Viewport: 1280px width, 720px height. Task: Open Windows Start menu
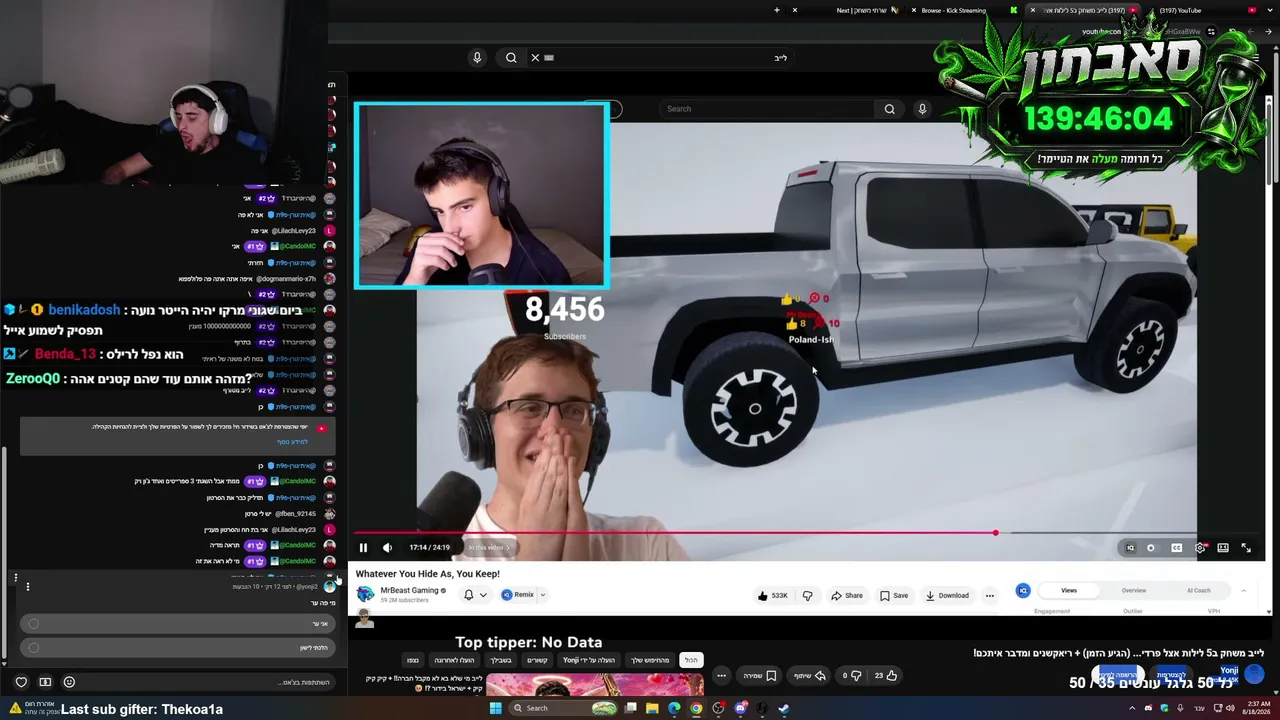pos(495,709)
